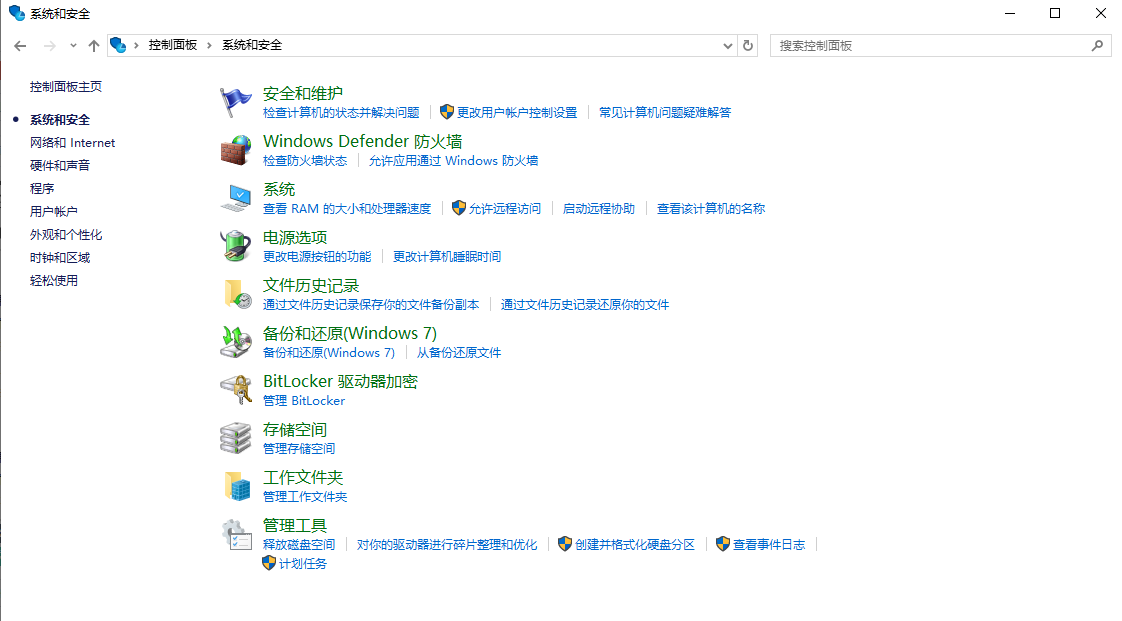Open 通过文件历史记录还原你的文件

tap(585, 304)
